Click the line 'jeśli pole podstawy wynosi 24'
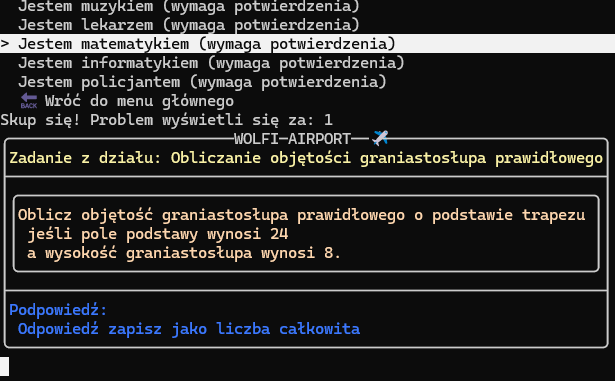This screenshot has width=615, height=381. [158, 234]
